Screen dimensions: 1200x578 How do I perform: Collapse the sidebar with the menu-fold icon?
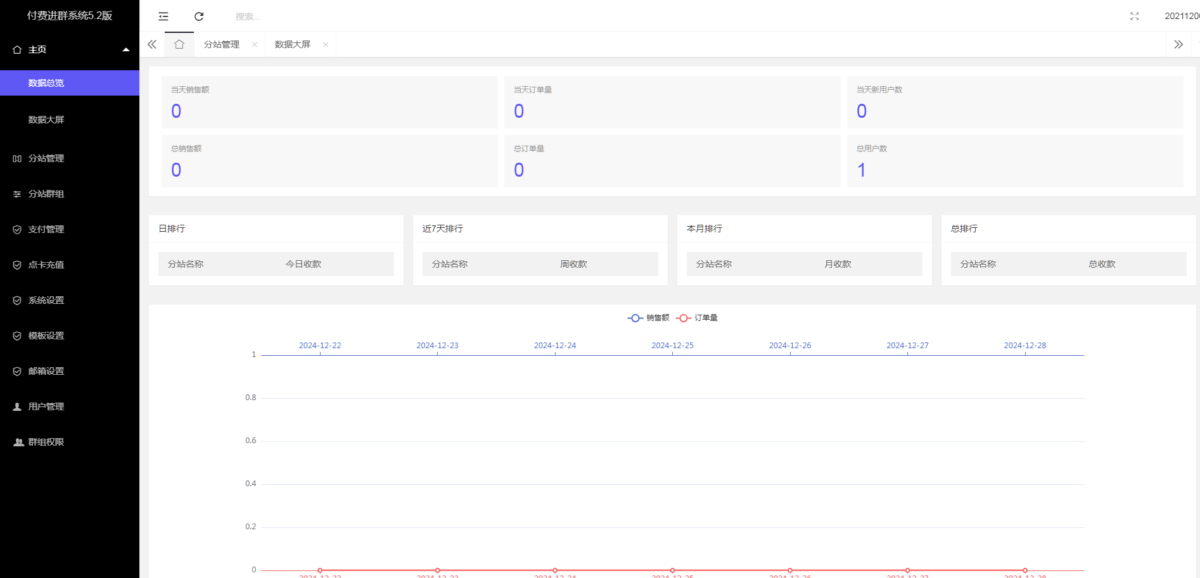pyautogui.click(x=164, y=16)
